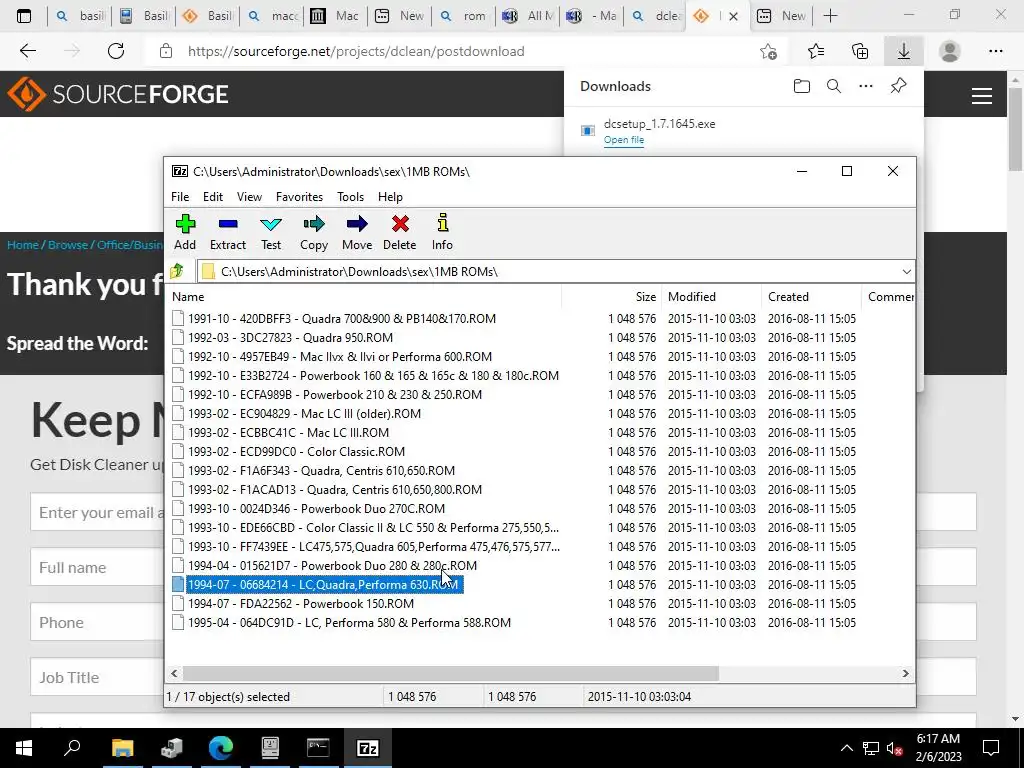Open Windows taskbar search
The height and width of the screenshot is (768, 1024).
coord(72,748)
